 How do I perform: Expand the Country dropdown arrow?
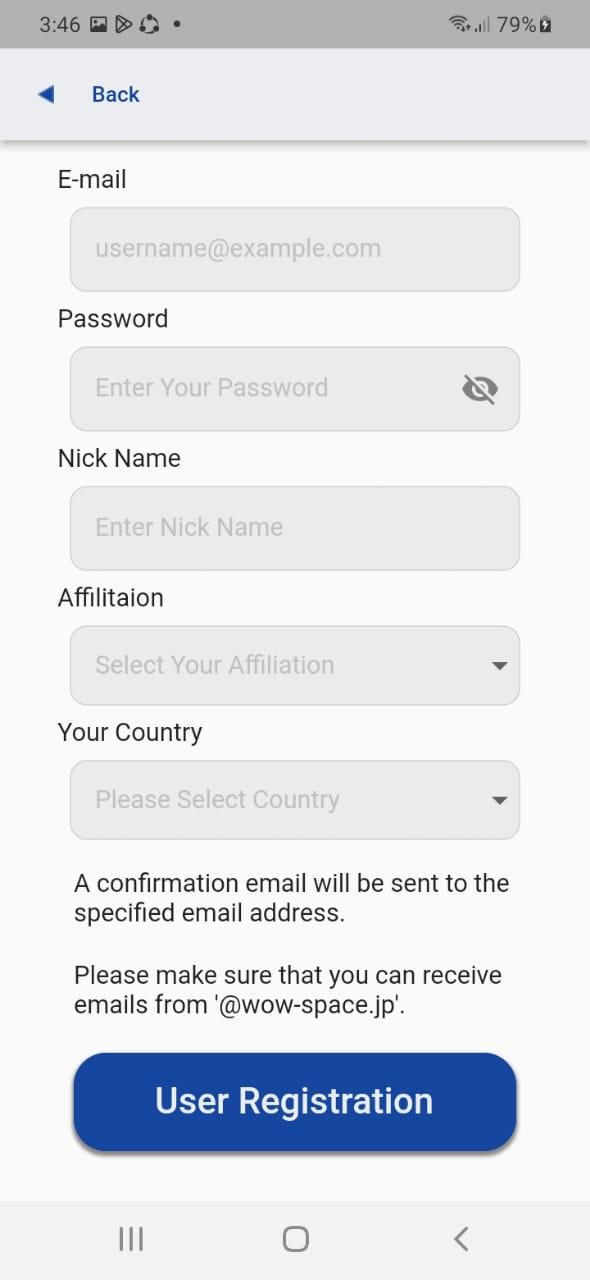pos(500,800)
